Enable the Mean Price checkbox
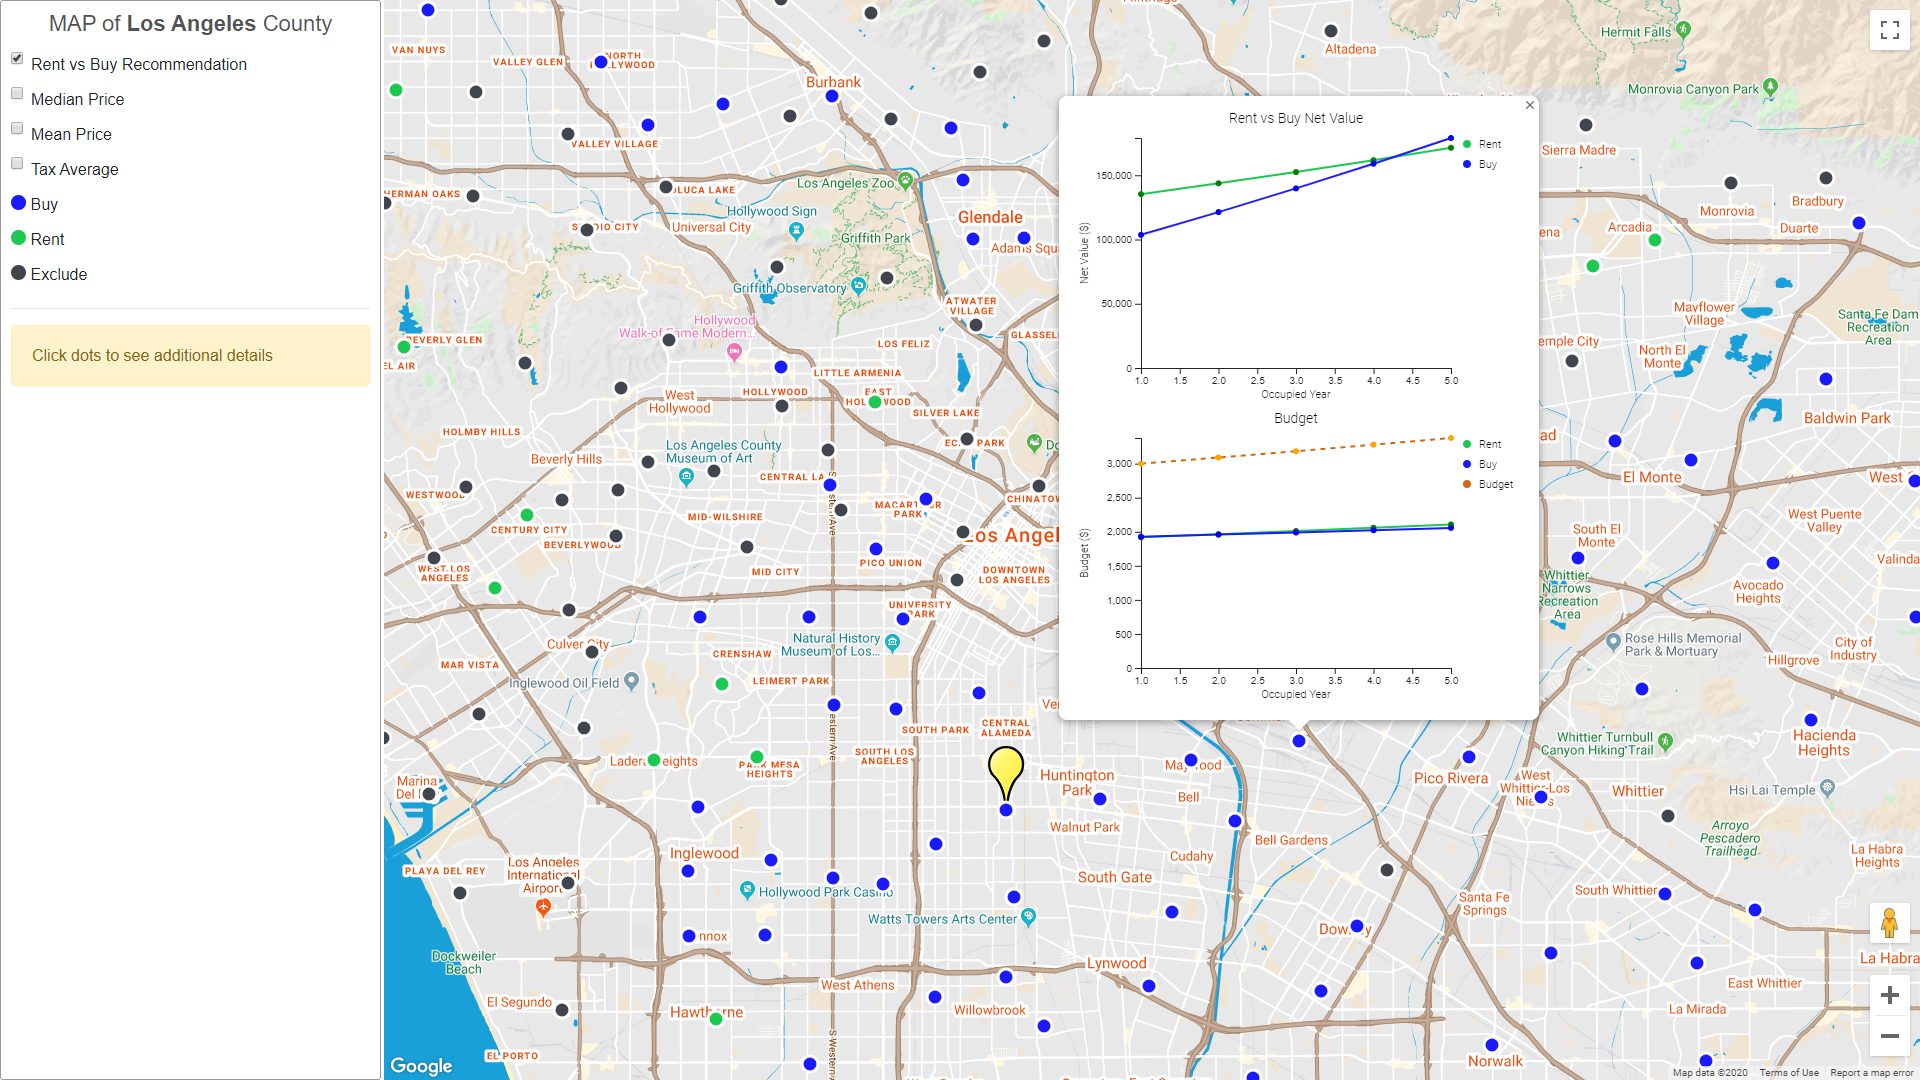 pyautogui.click(x=17, y=128)
